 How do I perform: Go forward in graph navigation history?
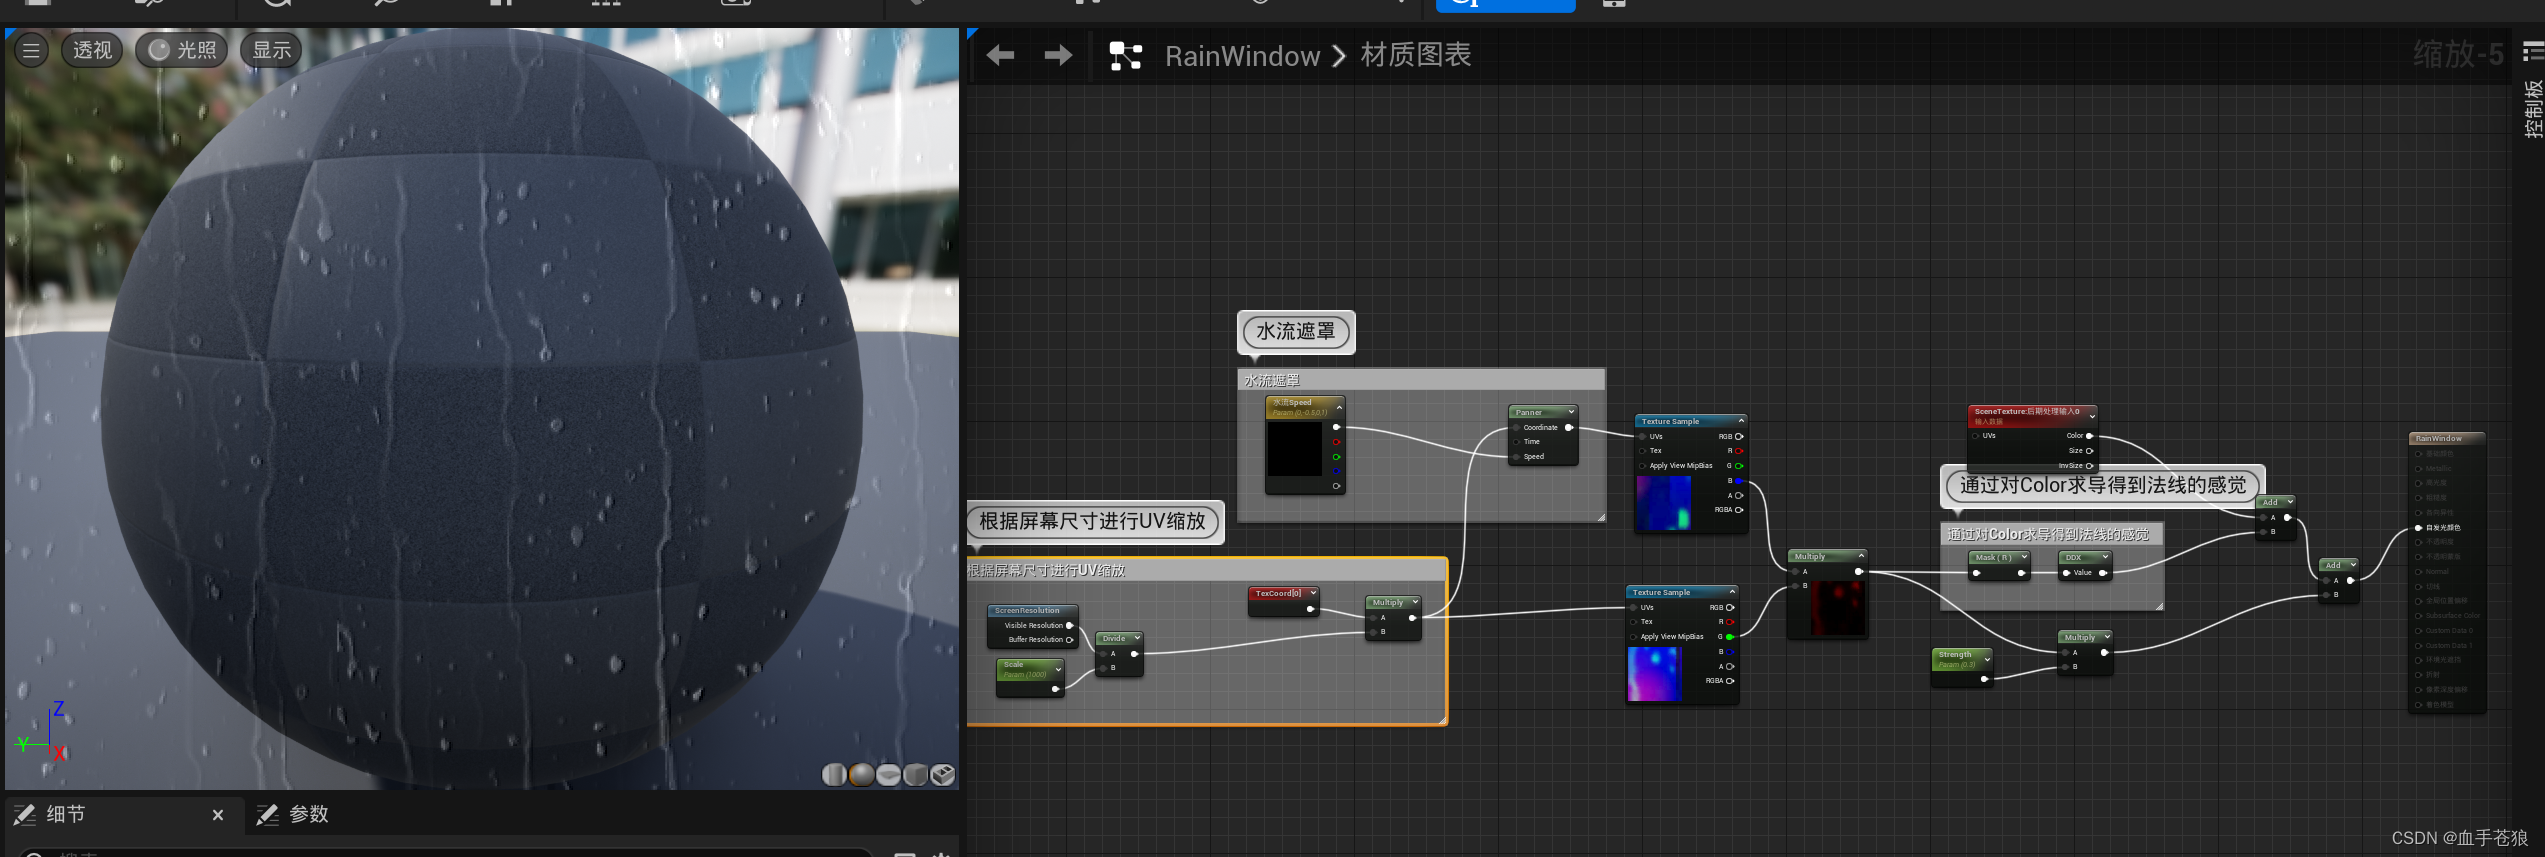1058,56
